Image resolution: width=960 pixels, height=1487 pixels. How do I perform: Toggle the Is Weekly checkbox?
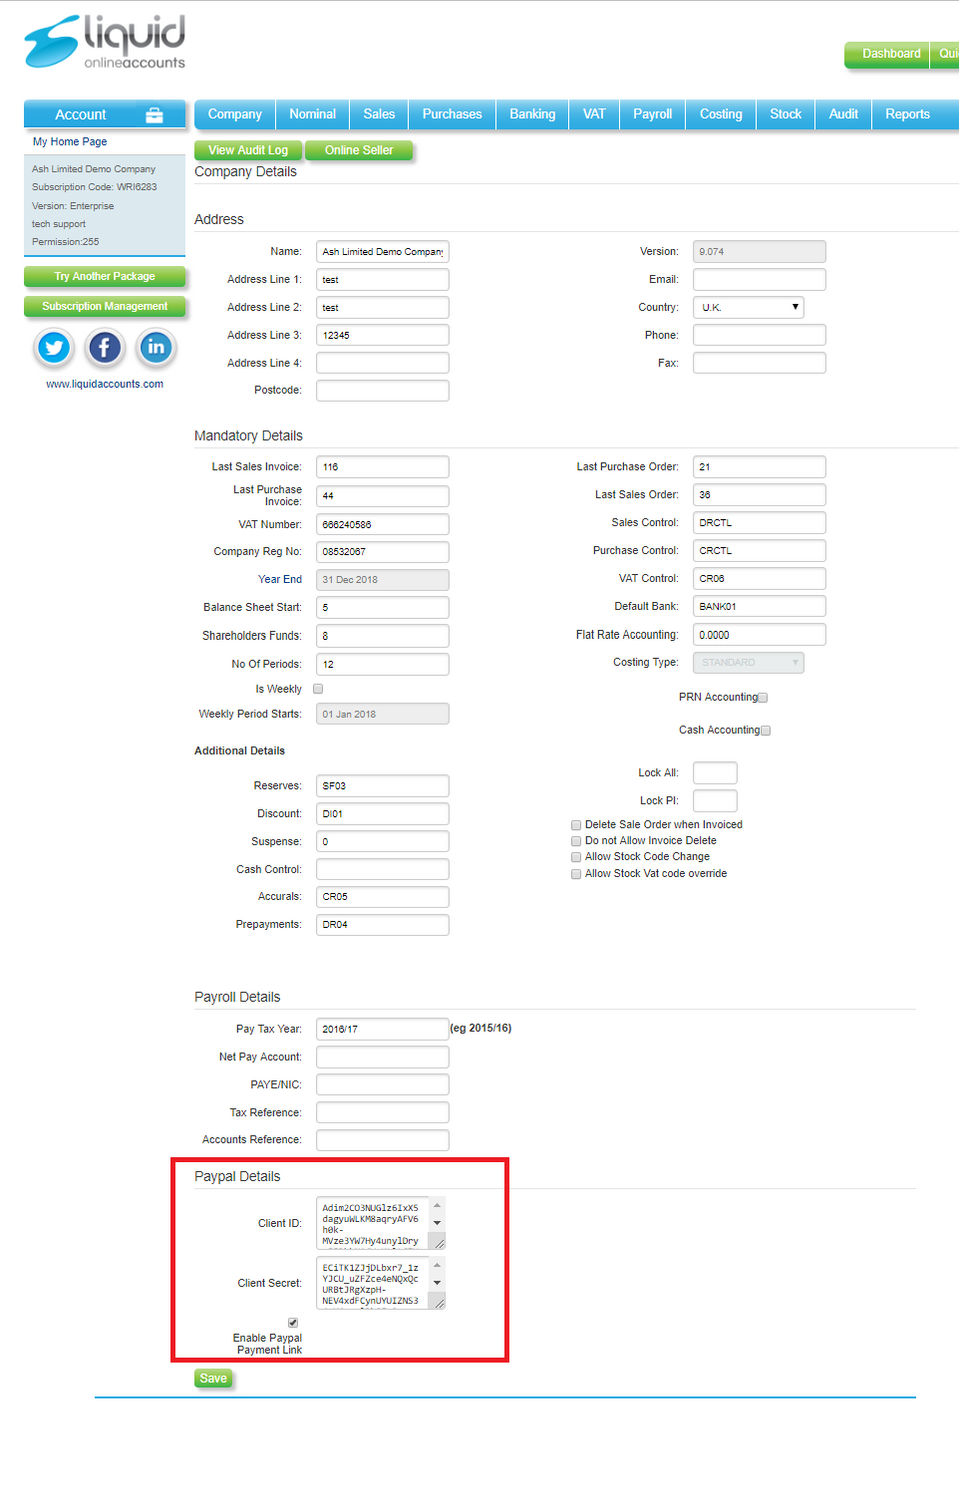coord(318,689)
